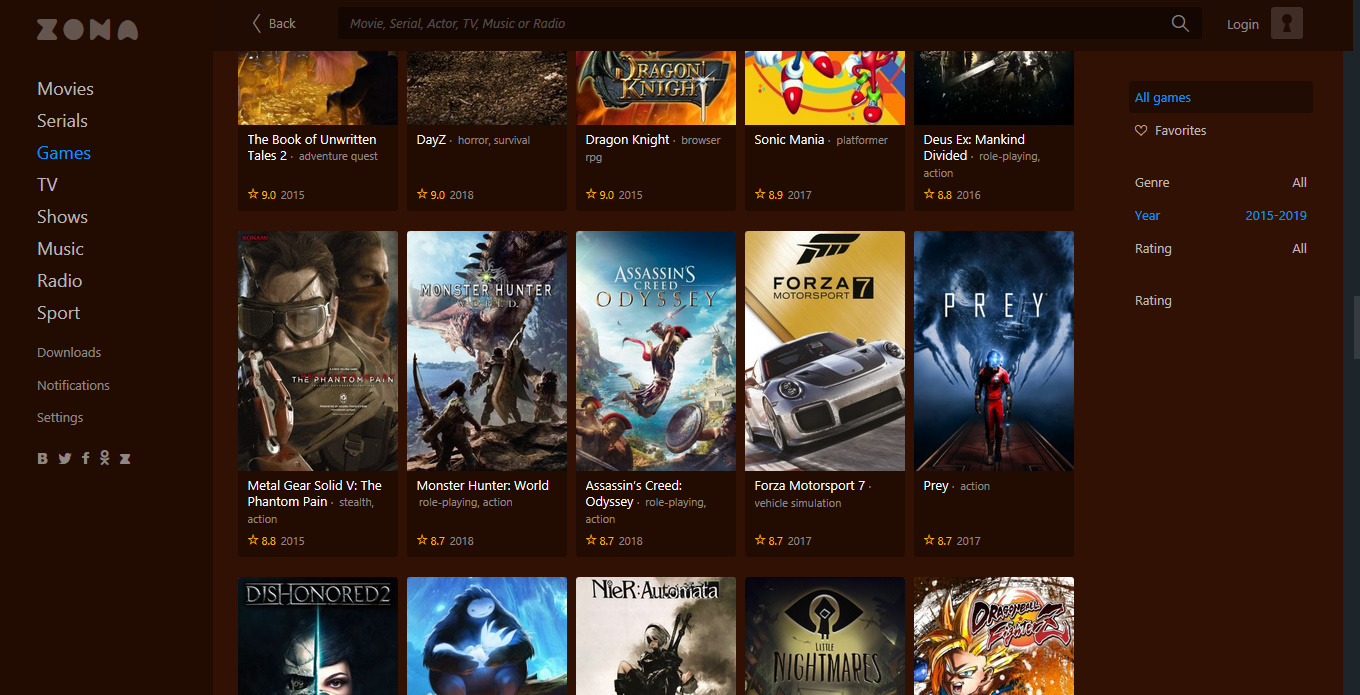1360x695 pixels.
Task: Open the user avatar icon
Action: [x=1287, y=23]
